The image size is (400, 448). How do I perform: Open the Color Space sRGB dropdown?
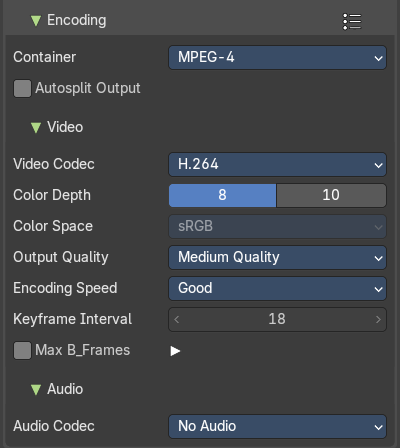(x=277, y=226)
